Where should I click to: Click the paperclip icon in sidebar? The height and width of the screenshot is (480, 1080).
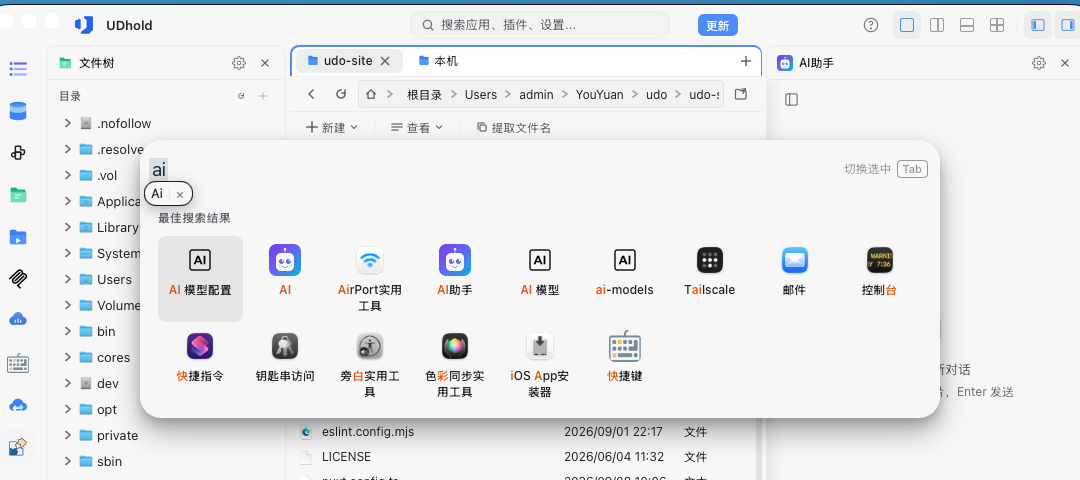pos(18,278)
